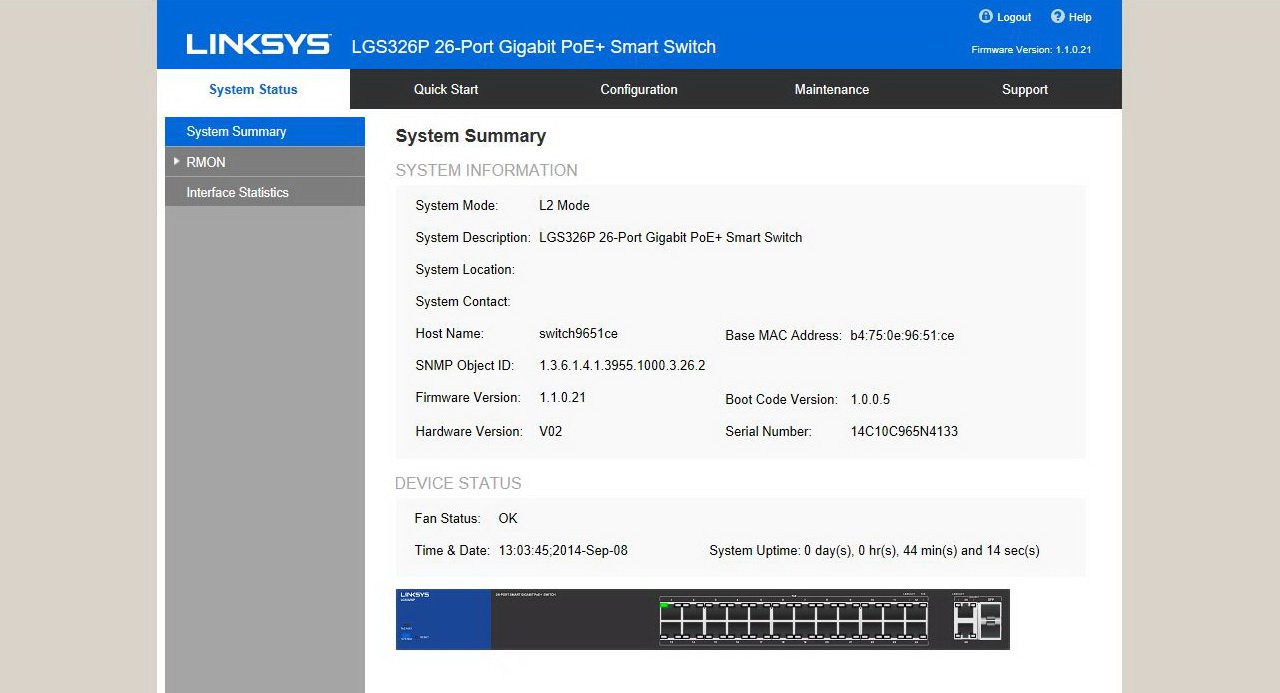This screenshot has width=1280, height=693.
Task: Click the LGS326P product title in header
Action: click(534, 47)
